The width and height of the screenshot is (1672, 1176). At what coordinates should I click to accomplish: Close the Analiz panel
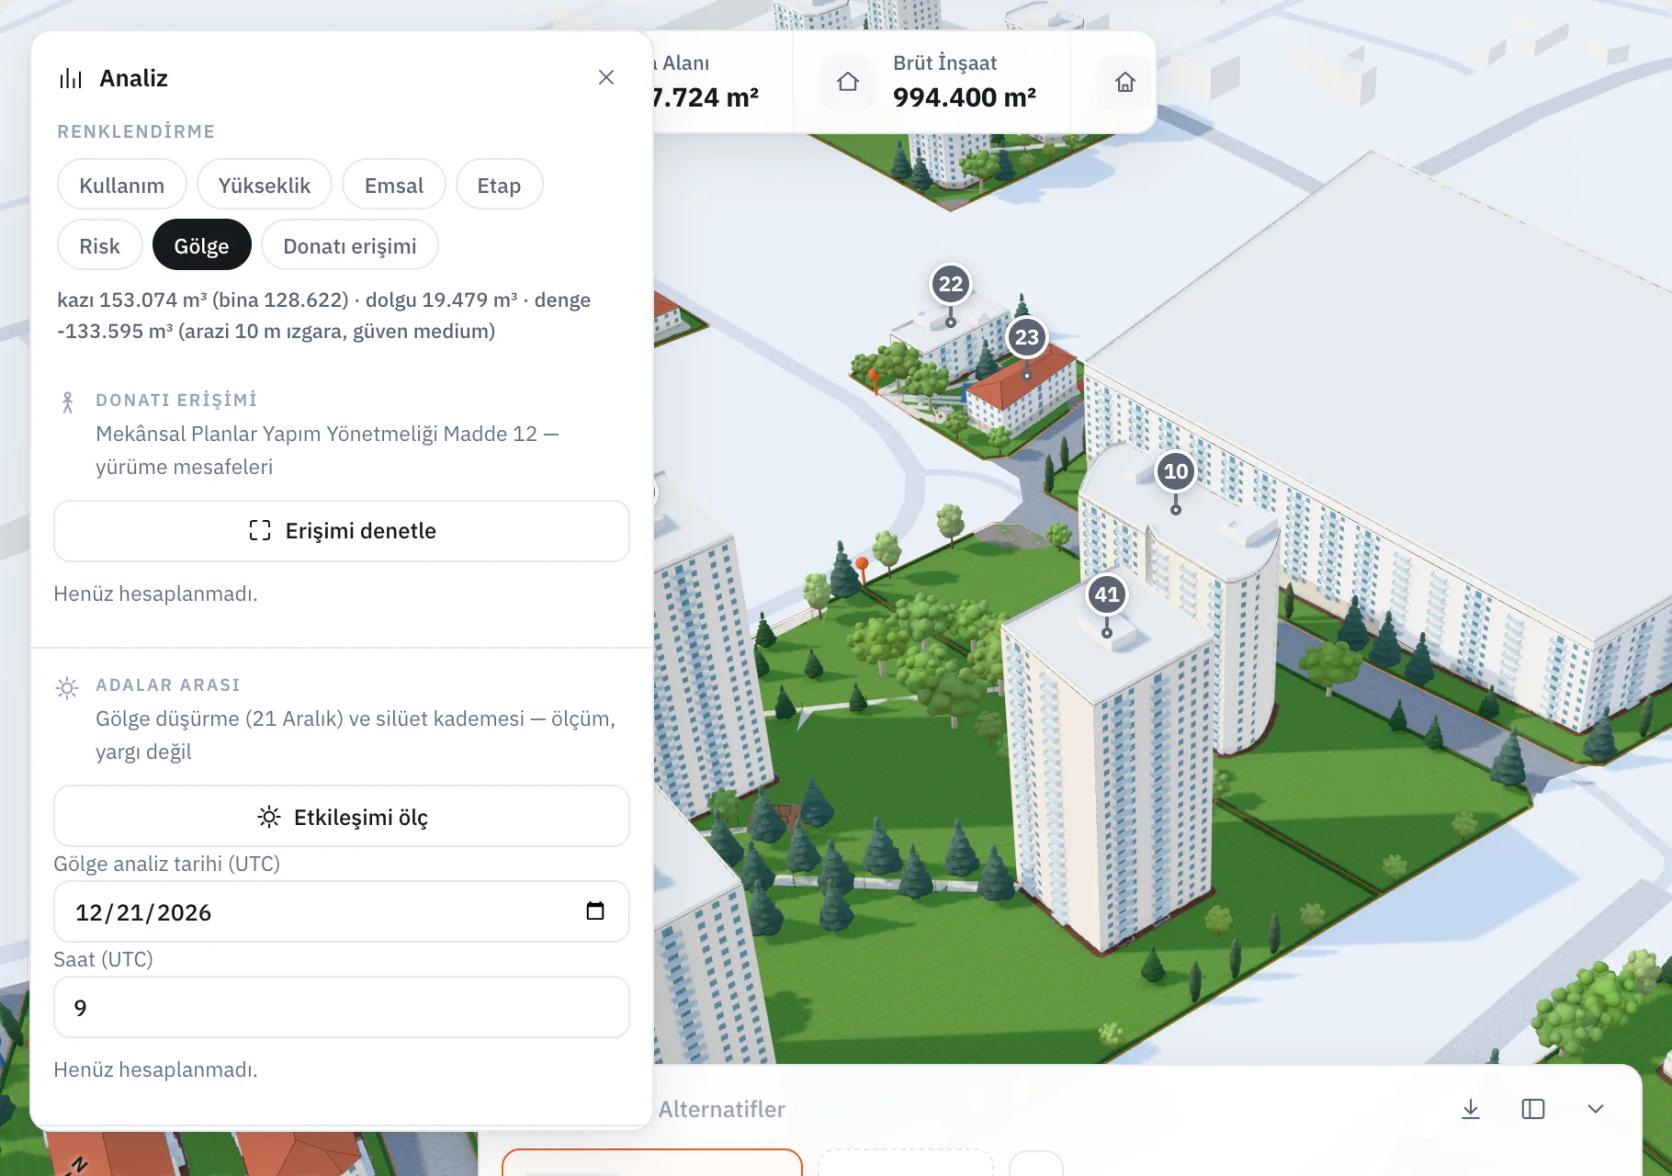click(x=606, y=77)
